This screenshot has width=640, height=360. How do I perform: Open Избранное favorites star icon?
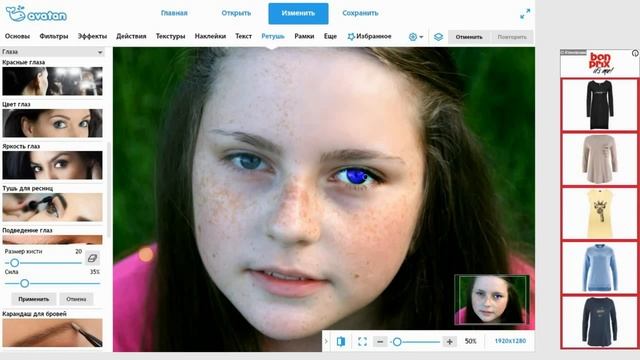[351, 36]
